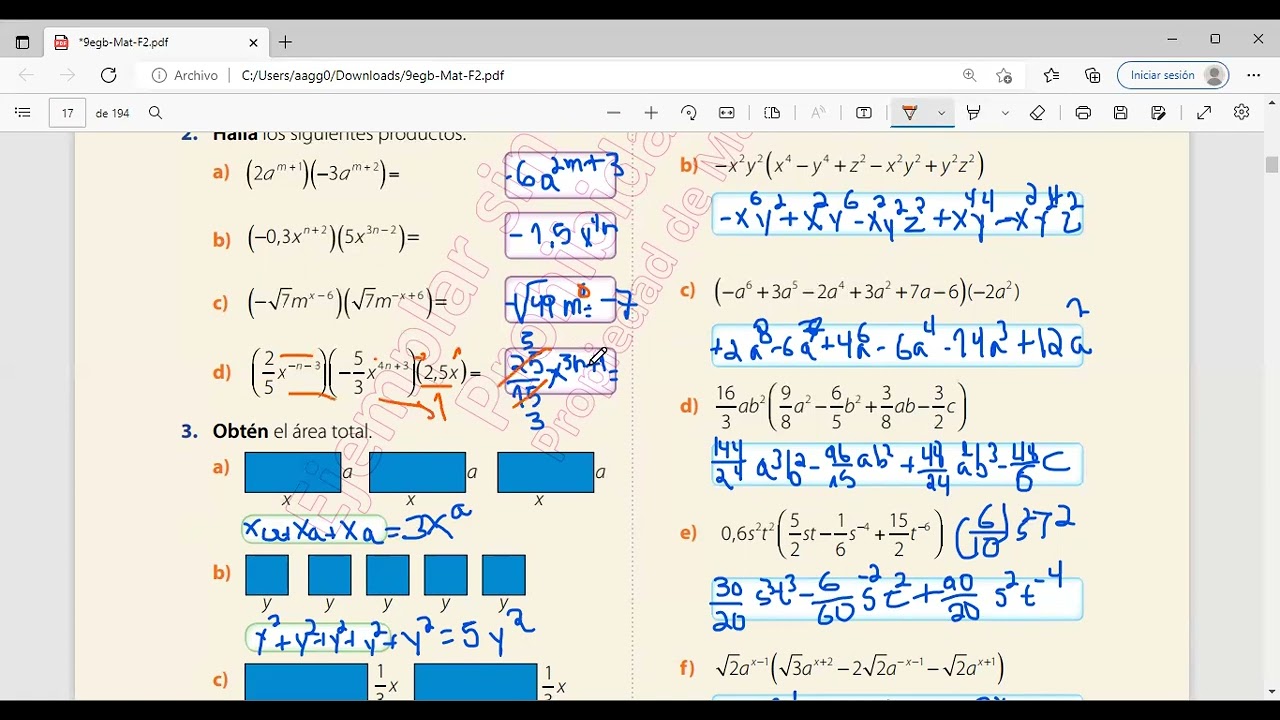
Task: Zoom out of the PDF
Action: (614, 113)
